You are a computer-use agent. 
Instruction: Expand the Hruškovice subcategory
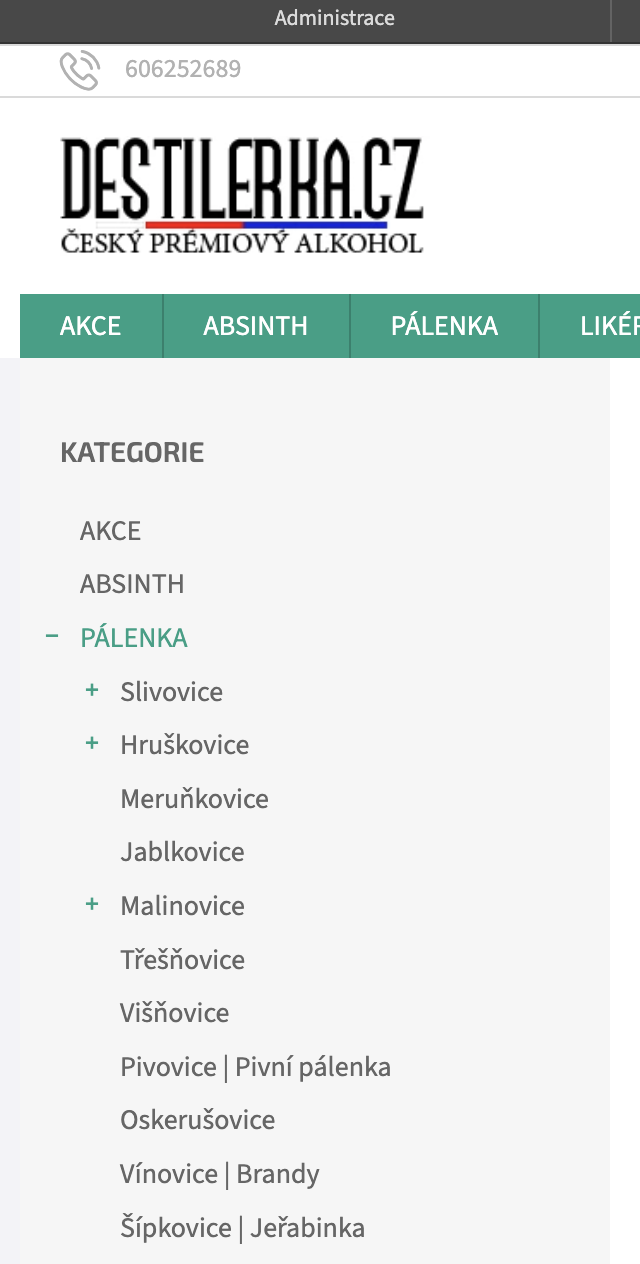pyautogui.click(x=92, y=743)
